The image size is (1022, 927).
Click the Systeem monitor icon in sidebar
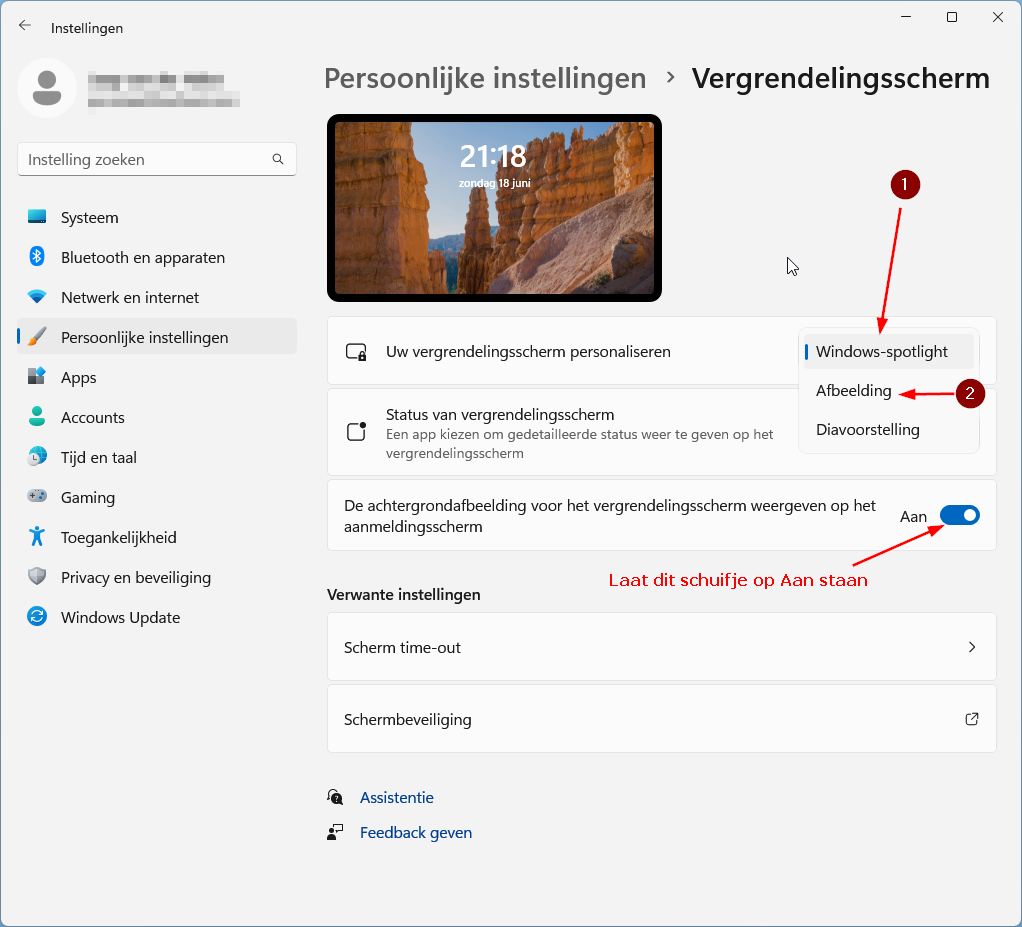pyautogui.click(x=37, y=217)
